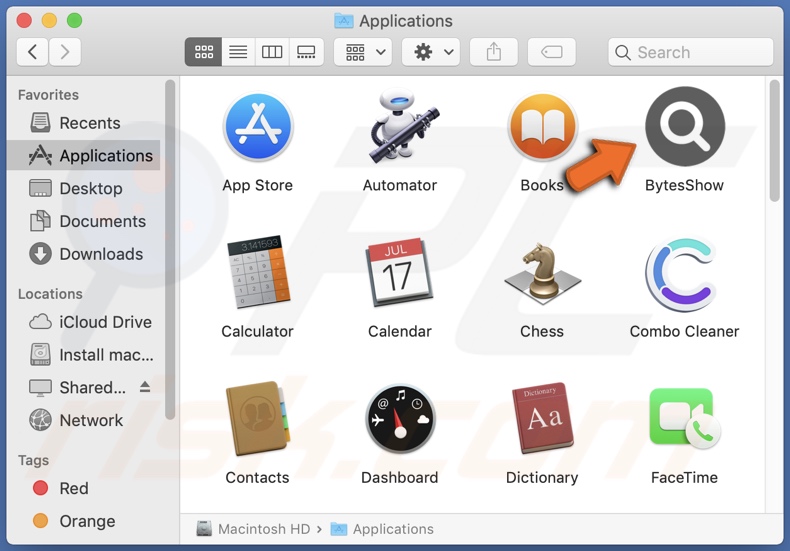
Task: Select the BytesShow magnifier icon
Action: [685, 126]
